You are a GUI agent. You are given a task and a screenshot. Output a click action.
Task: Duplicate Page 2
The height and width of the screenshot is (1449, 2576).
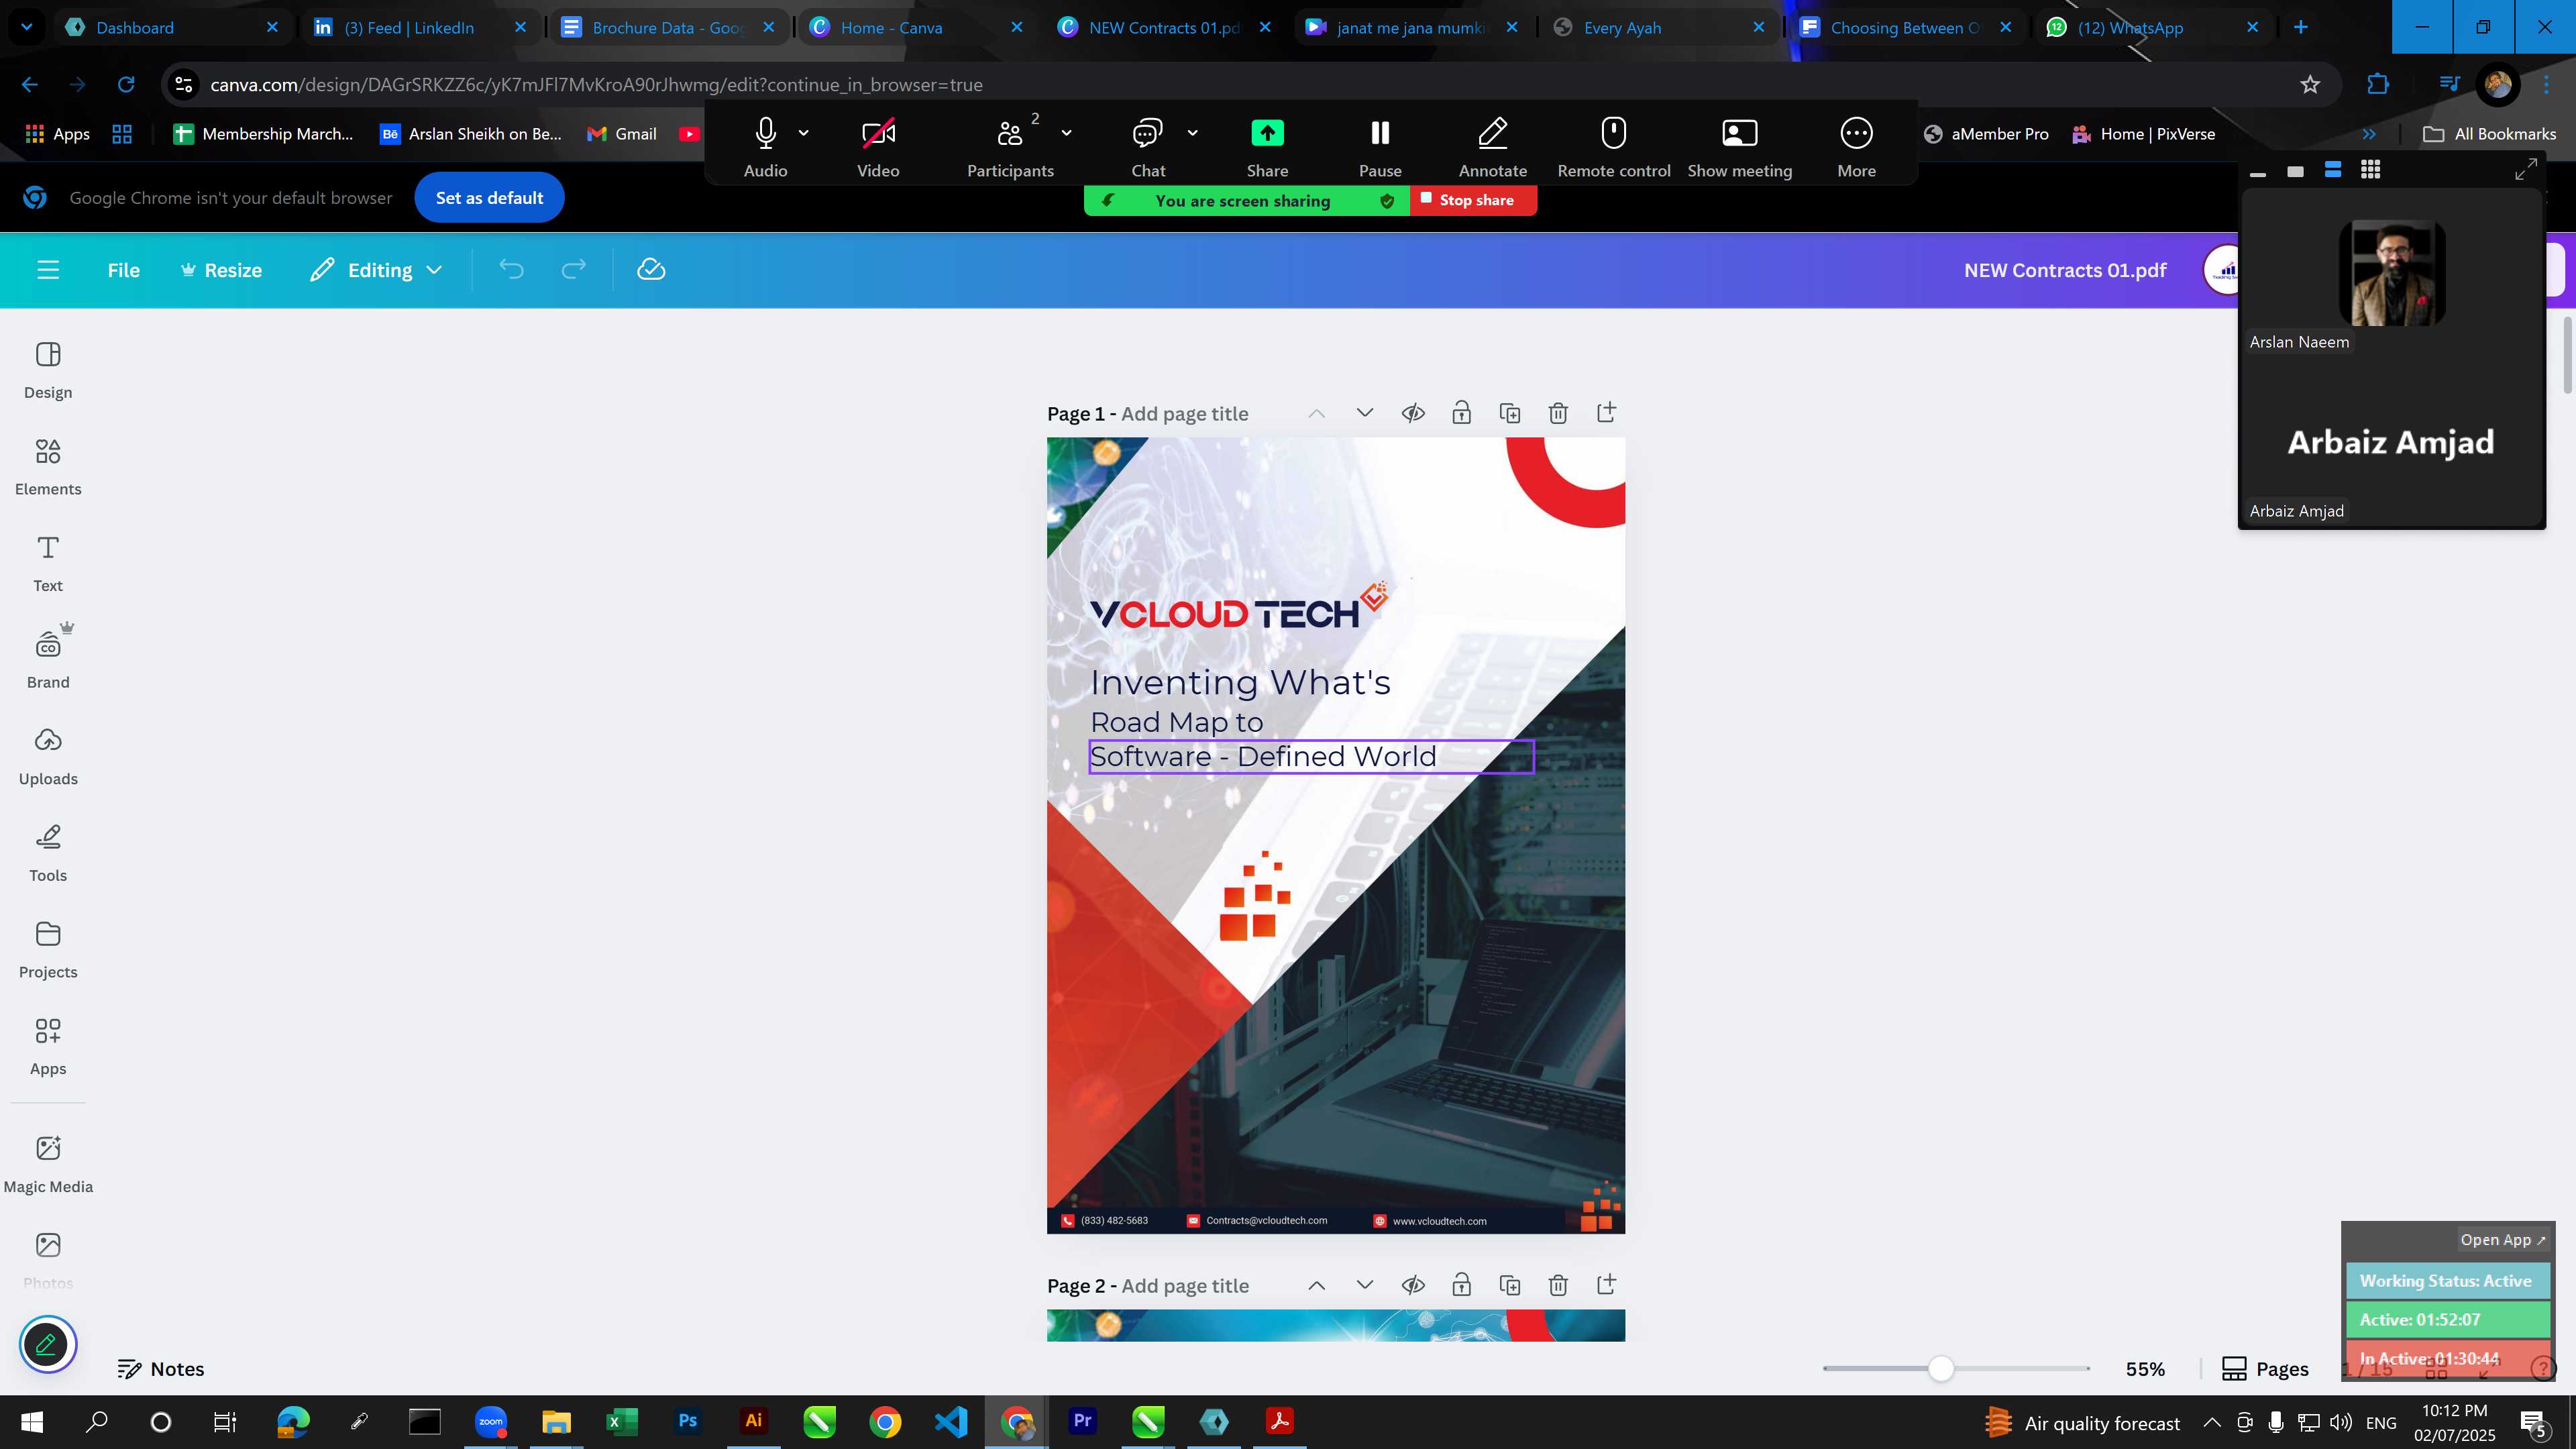pos(1510,1285)
